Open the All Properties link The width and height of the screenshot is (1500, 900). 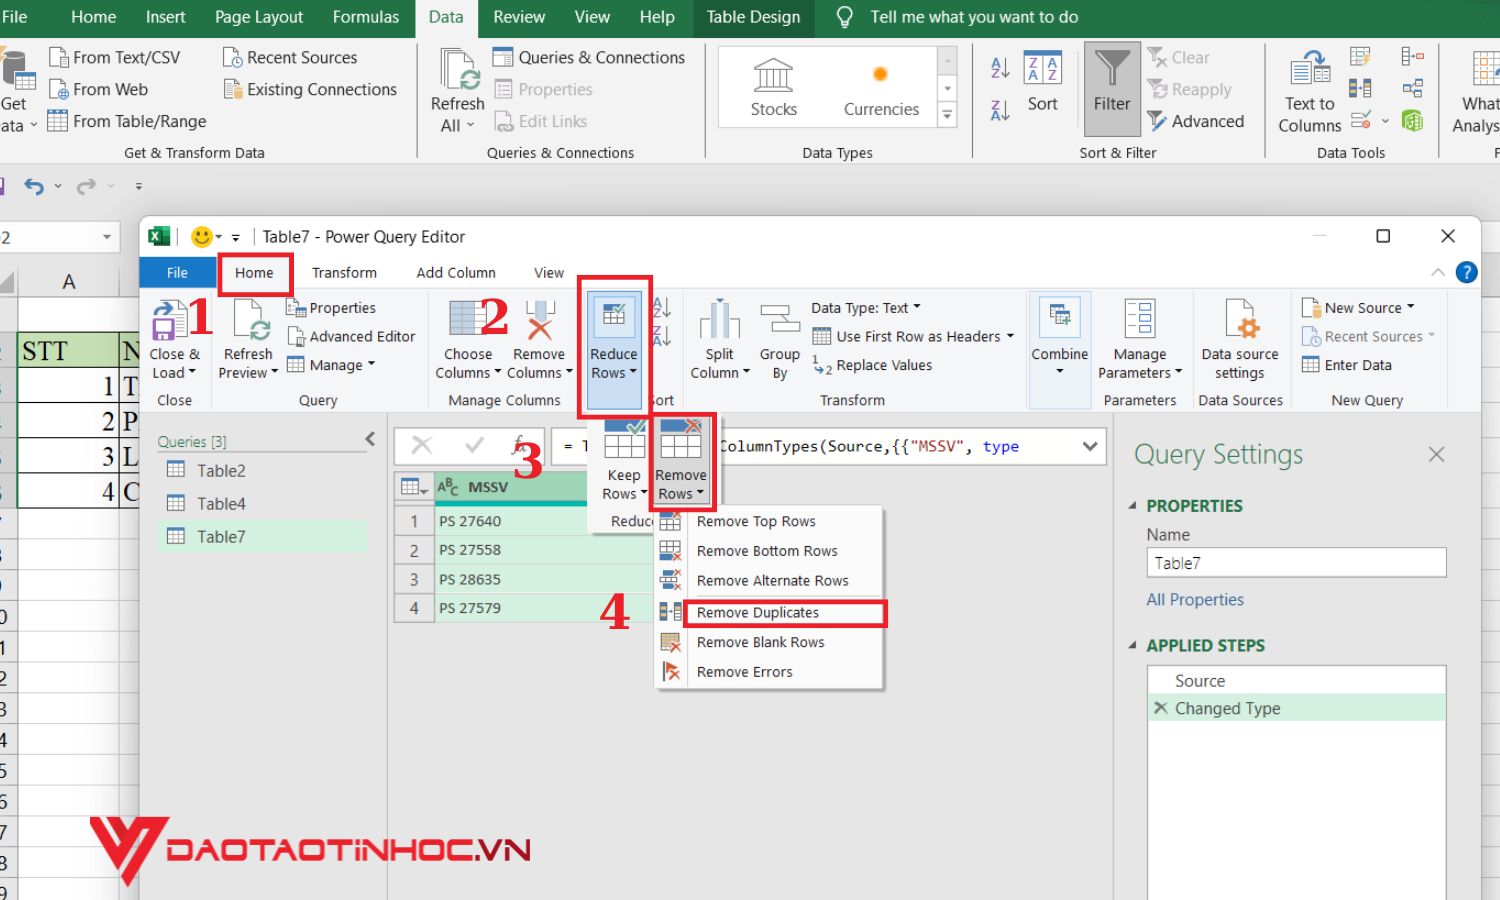[1195, 600]
